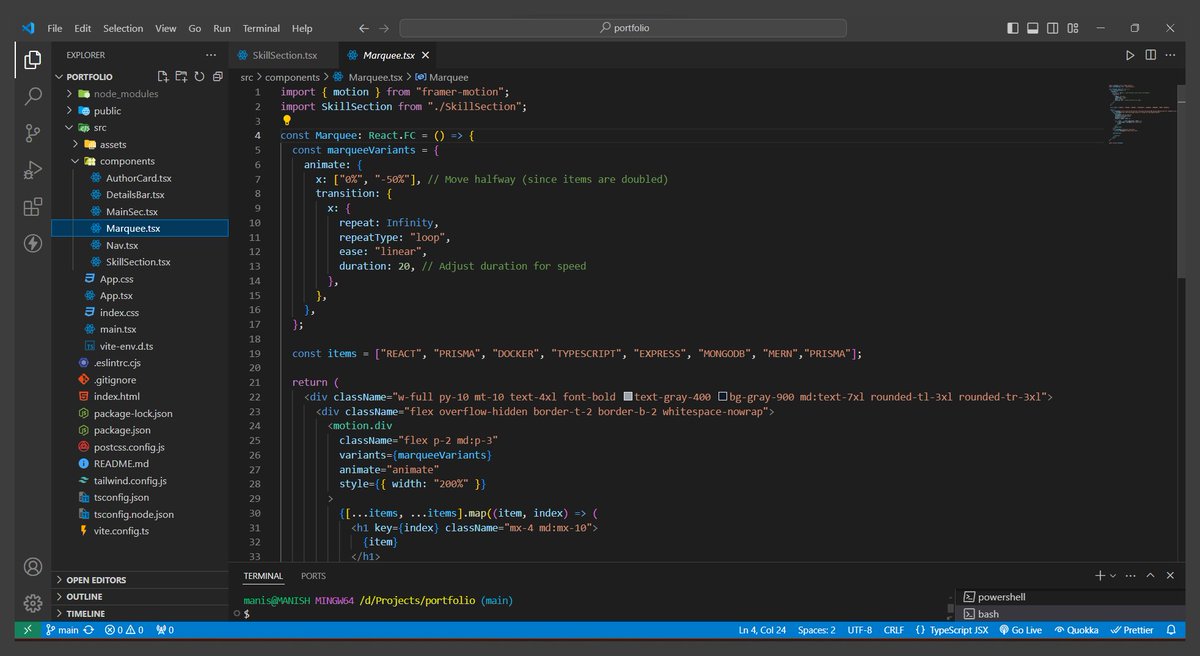Toggle the primary side bar

(x=1013, y=28)
